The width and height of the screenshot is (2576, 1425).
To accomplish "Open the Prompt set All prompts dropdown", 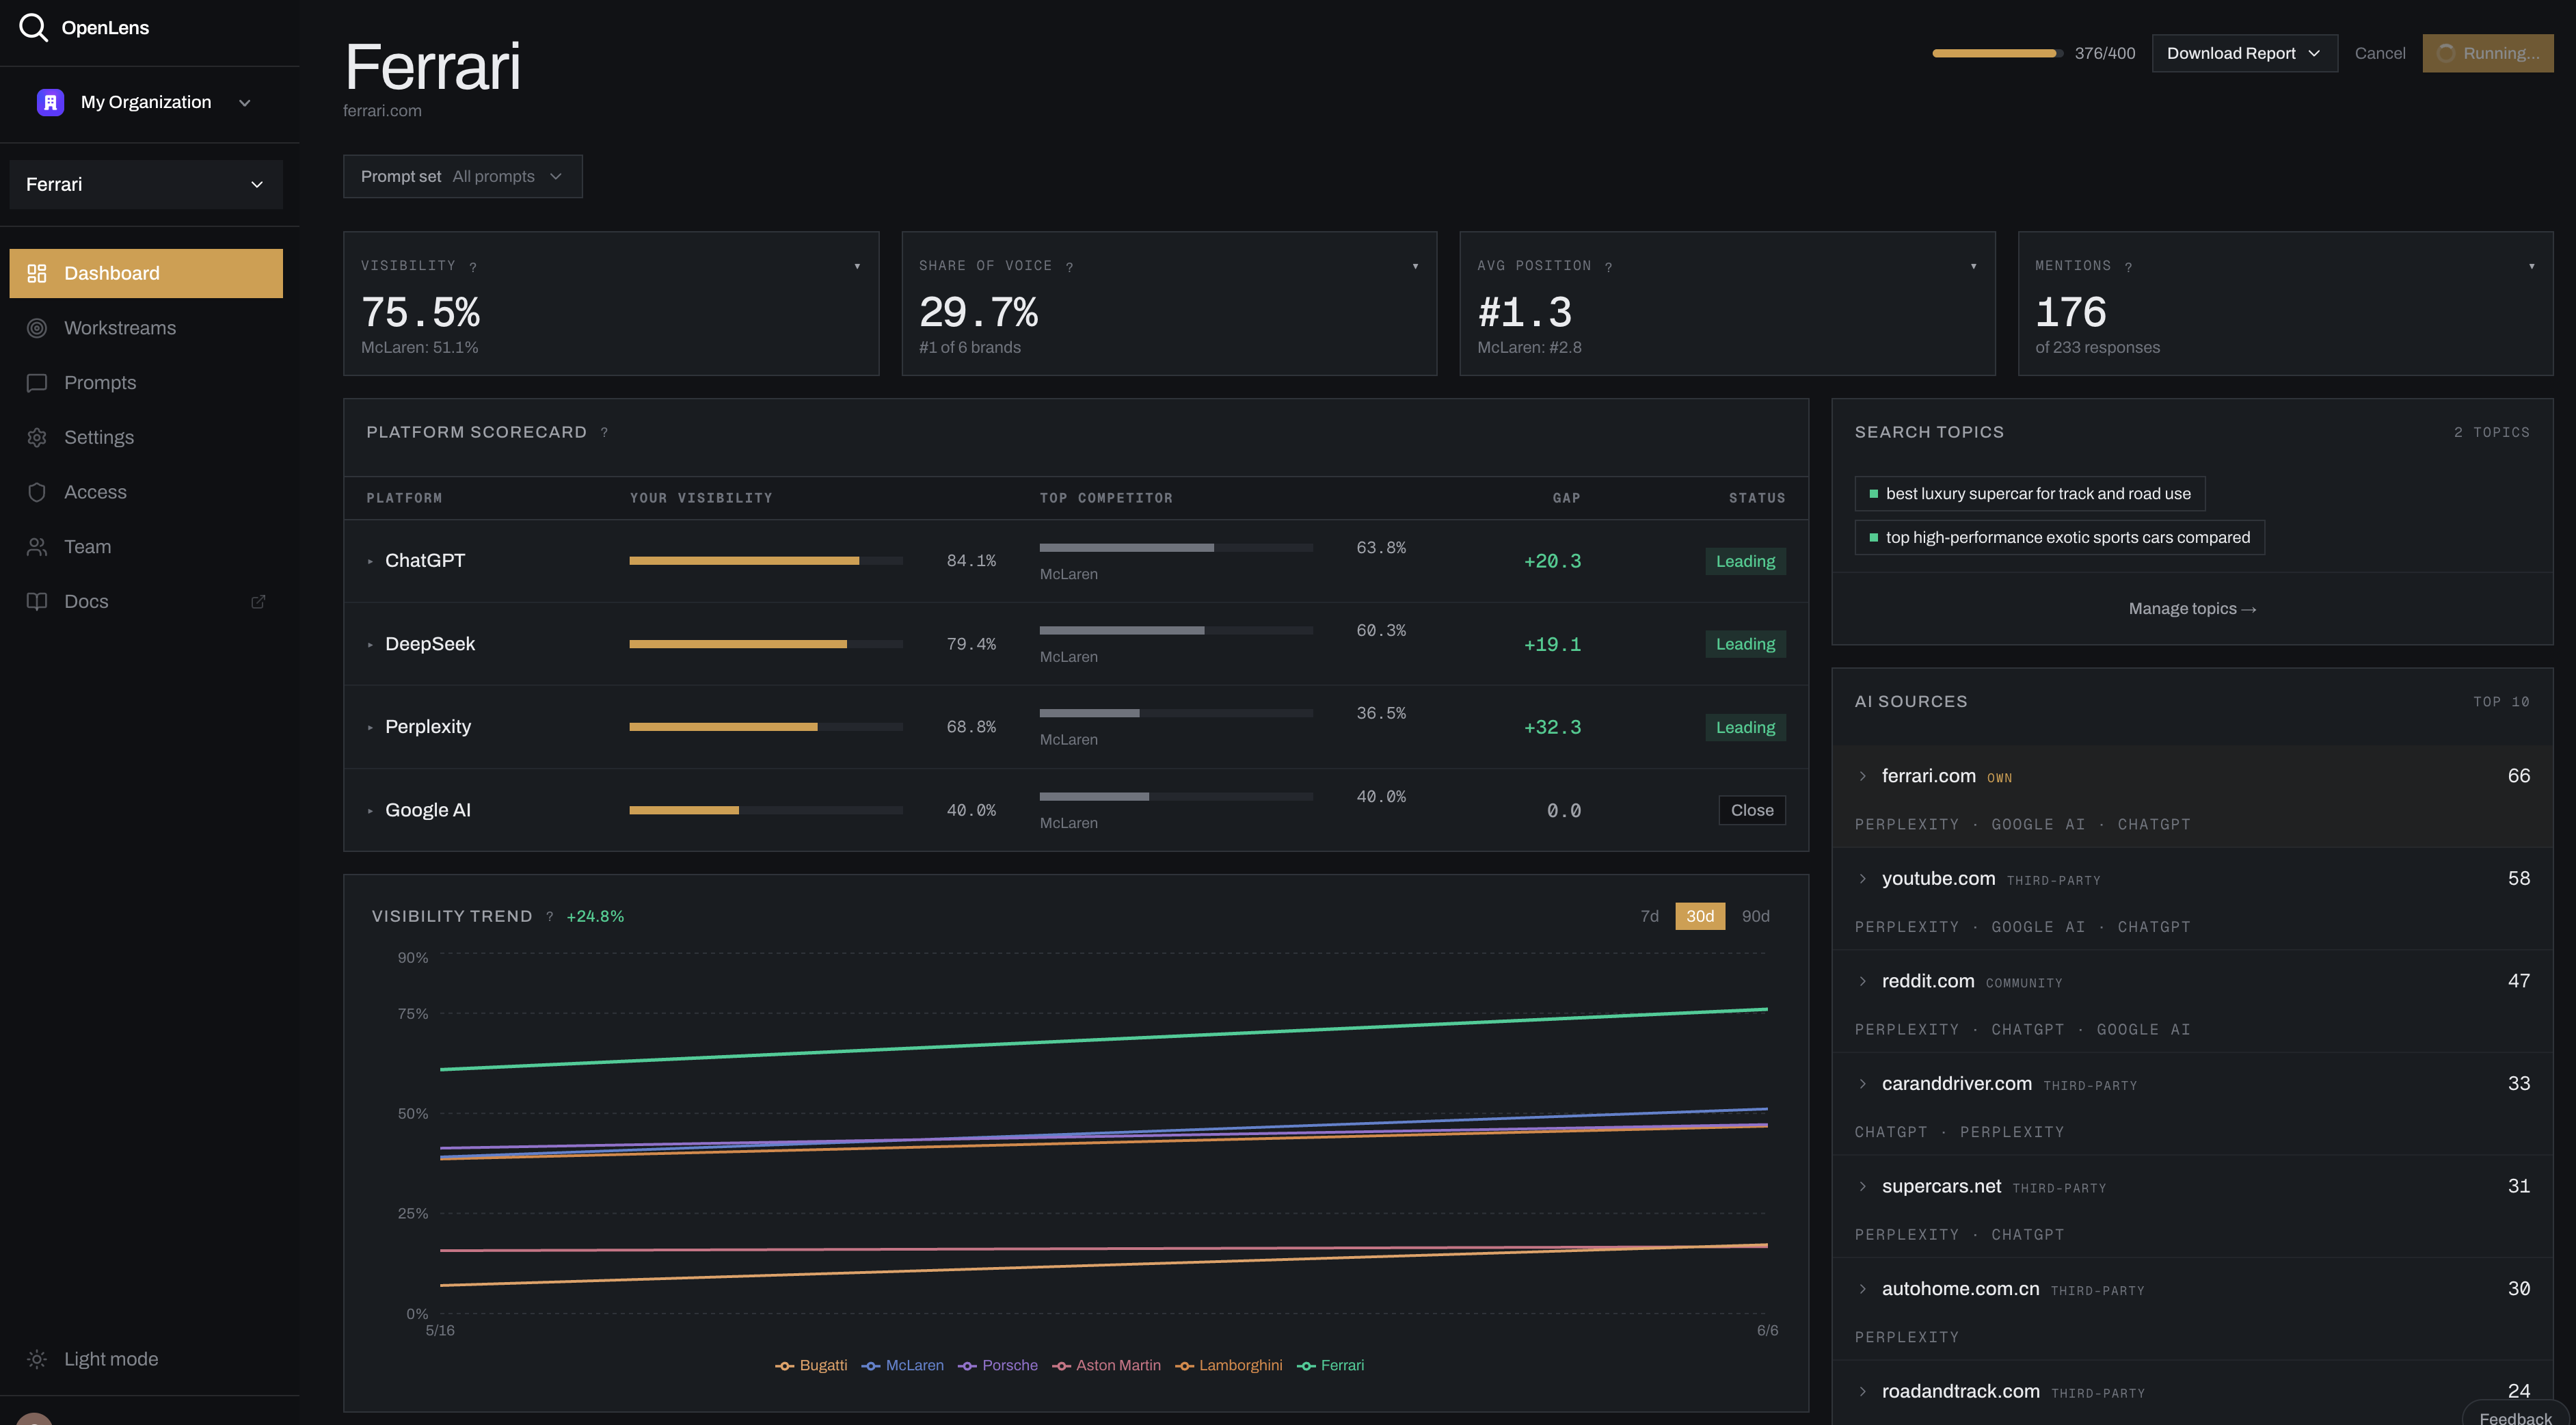I will tap(462, 176).
